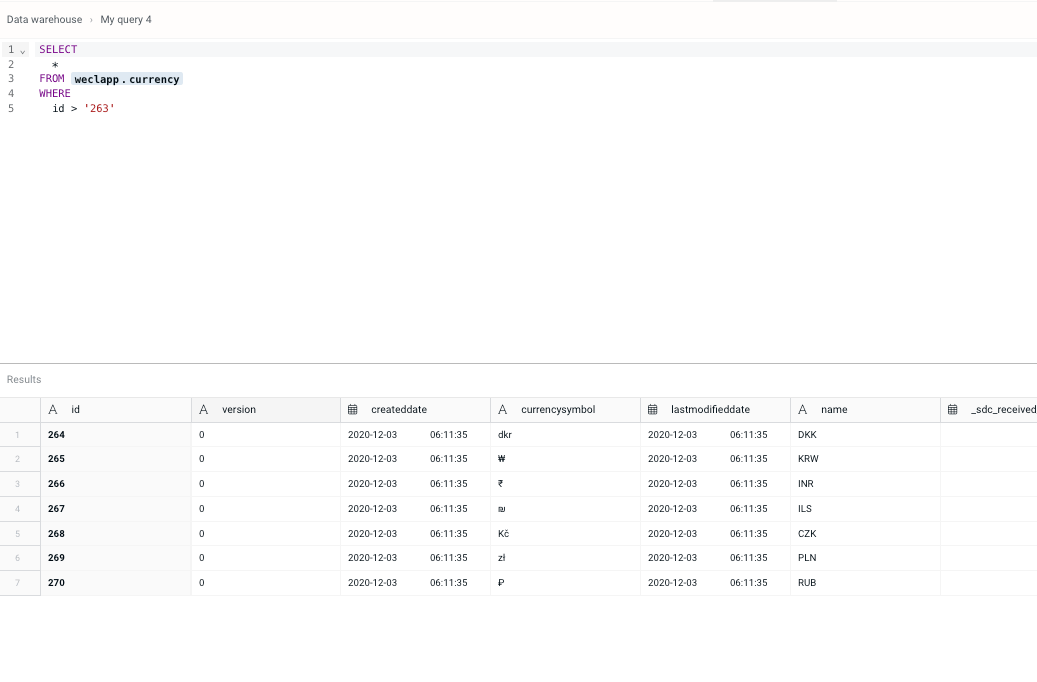Select the shekel symbol cell in ILS row
The height and width of the screenshot is (682, 1037).
point(565,509)
